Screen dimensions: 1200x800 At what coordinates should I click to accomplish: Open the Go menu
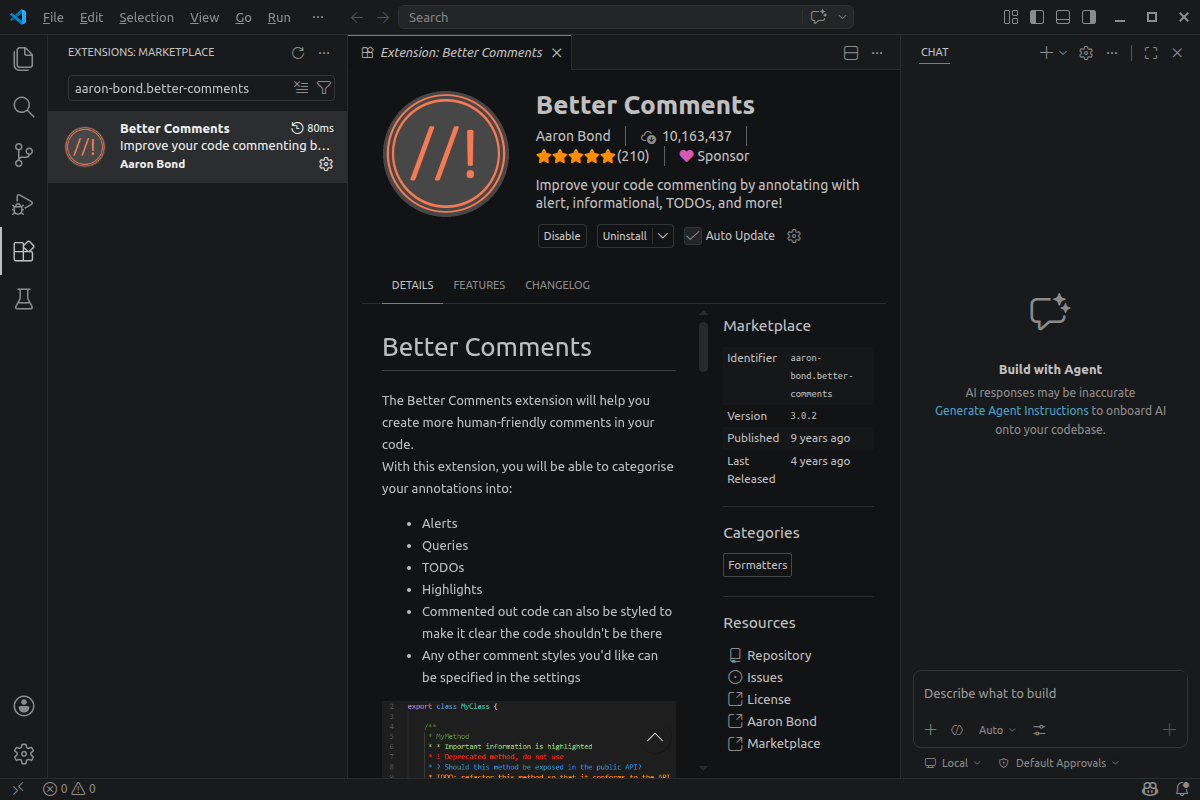244,17
